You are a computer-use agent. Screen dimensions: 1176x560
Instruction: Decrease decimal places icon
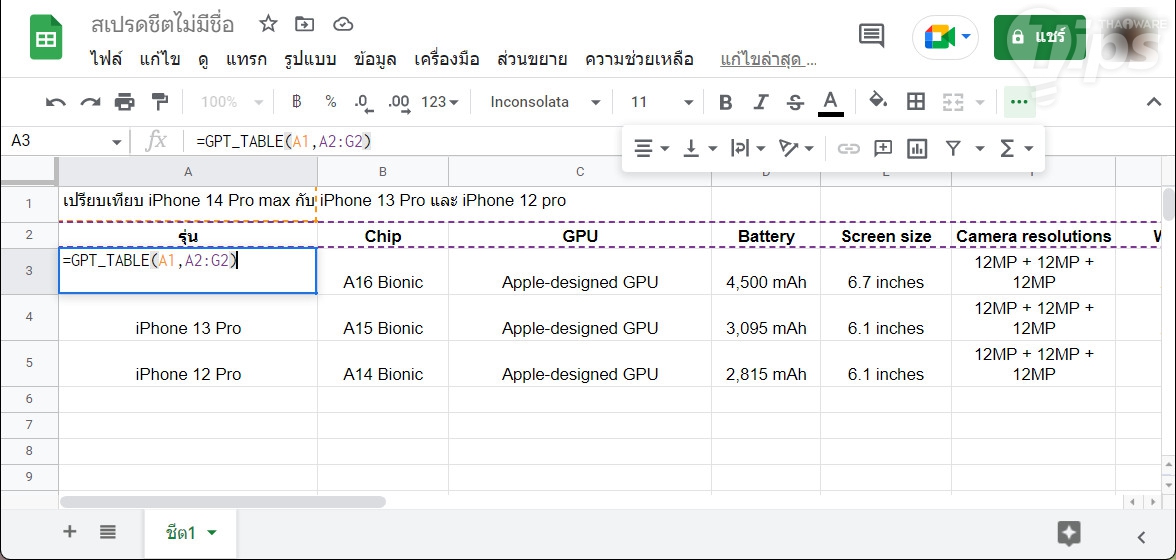(x=364, y=103)
